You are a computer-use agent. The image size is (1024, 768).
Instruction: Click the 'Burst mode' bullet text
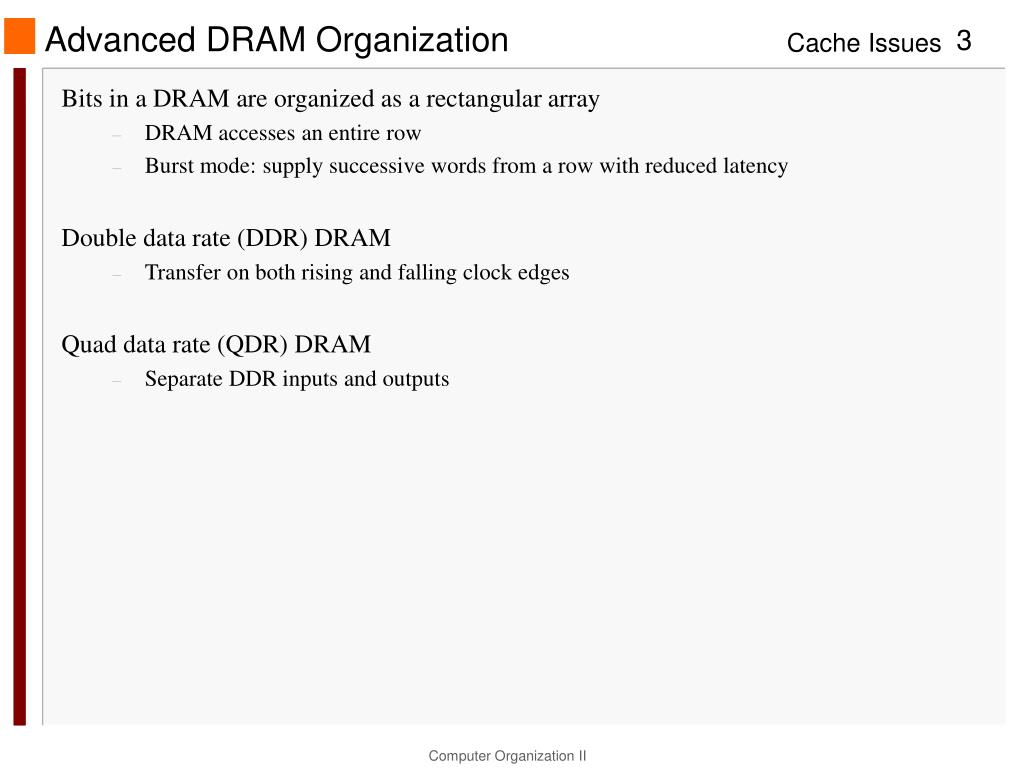(x=466, y=166)
